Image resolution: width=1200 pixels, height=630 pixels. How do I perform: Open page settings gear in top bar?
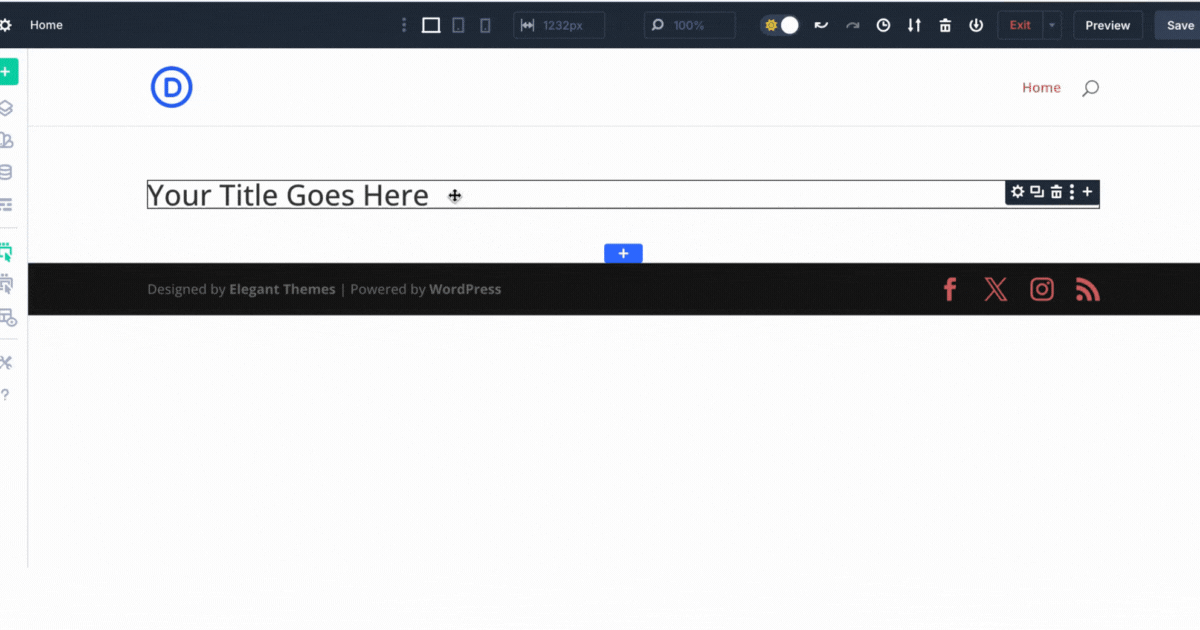pyautogui.click(x=5, y=25)
